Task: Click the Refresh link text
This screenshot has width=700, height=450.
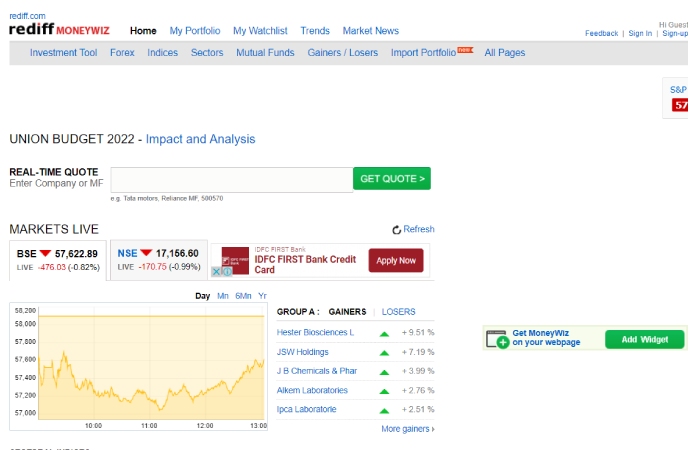Action: coord(419,229)
